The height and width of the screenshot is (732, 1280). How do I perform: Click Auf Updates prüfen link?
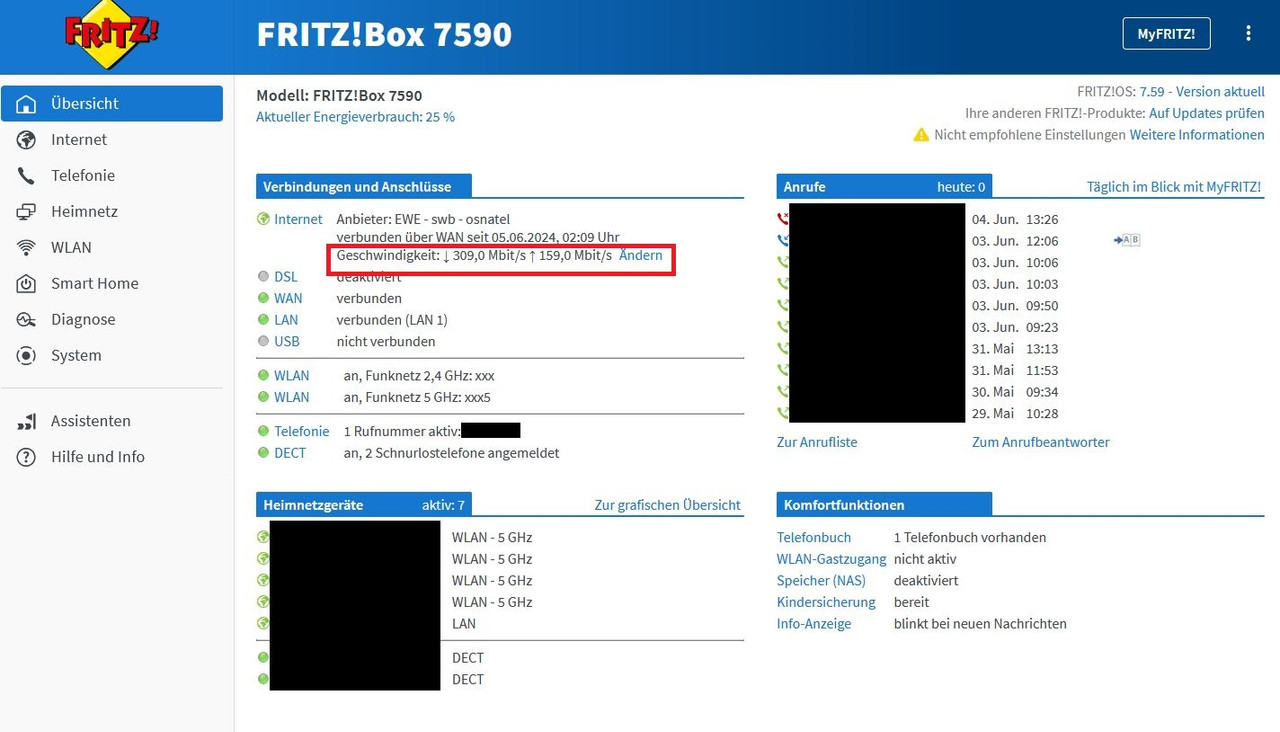tap(1207, 113)
